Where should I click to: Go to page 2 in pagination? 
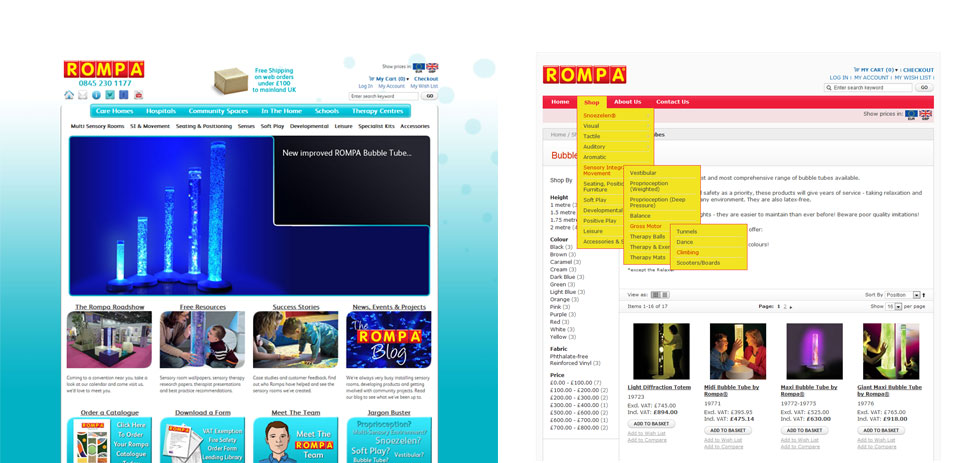[x=785, y=307]
